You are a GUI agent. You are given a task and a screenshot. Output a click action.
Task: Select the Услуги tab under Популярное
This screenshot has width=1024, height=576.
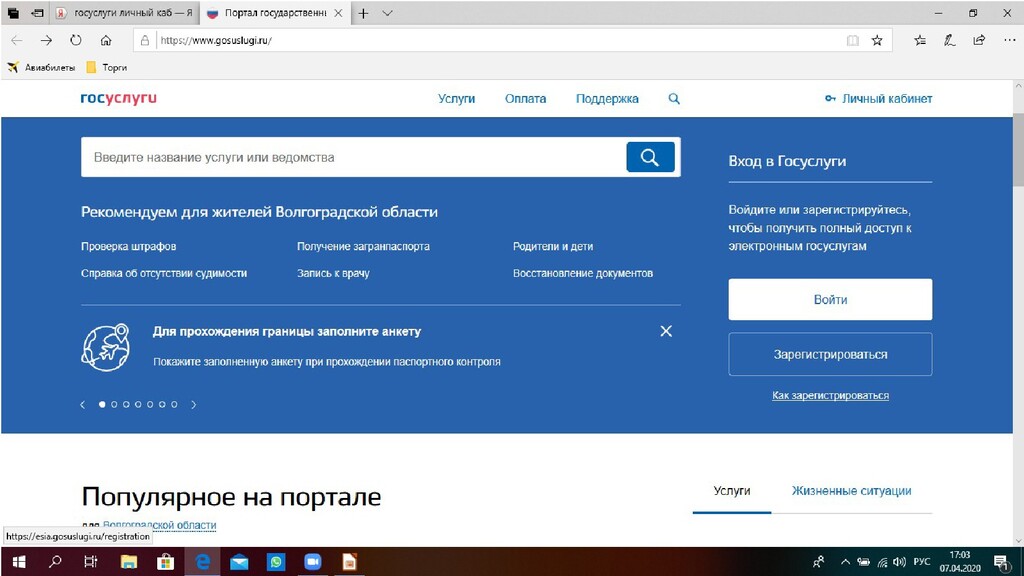731,491
